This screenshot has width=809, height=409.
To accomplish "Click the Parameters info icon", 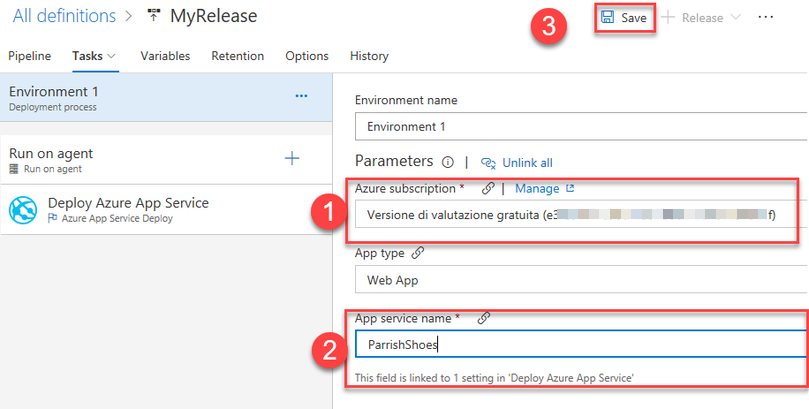I will pyautogui.click(x=447, y=162).
